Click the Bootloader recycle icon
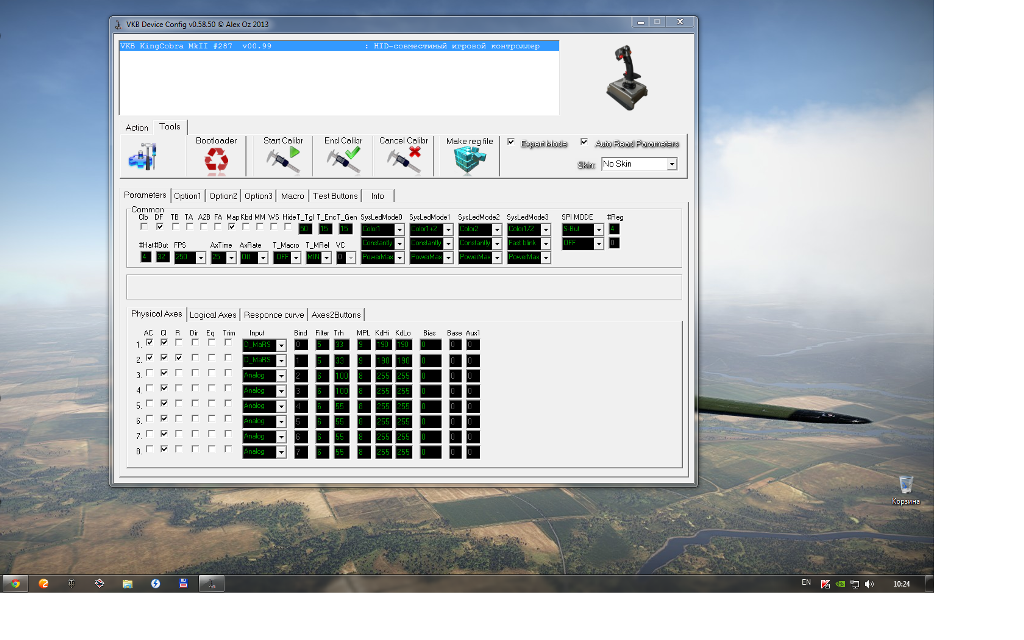The image size is (1024, 640). tap(216, 160)
